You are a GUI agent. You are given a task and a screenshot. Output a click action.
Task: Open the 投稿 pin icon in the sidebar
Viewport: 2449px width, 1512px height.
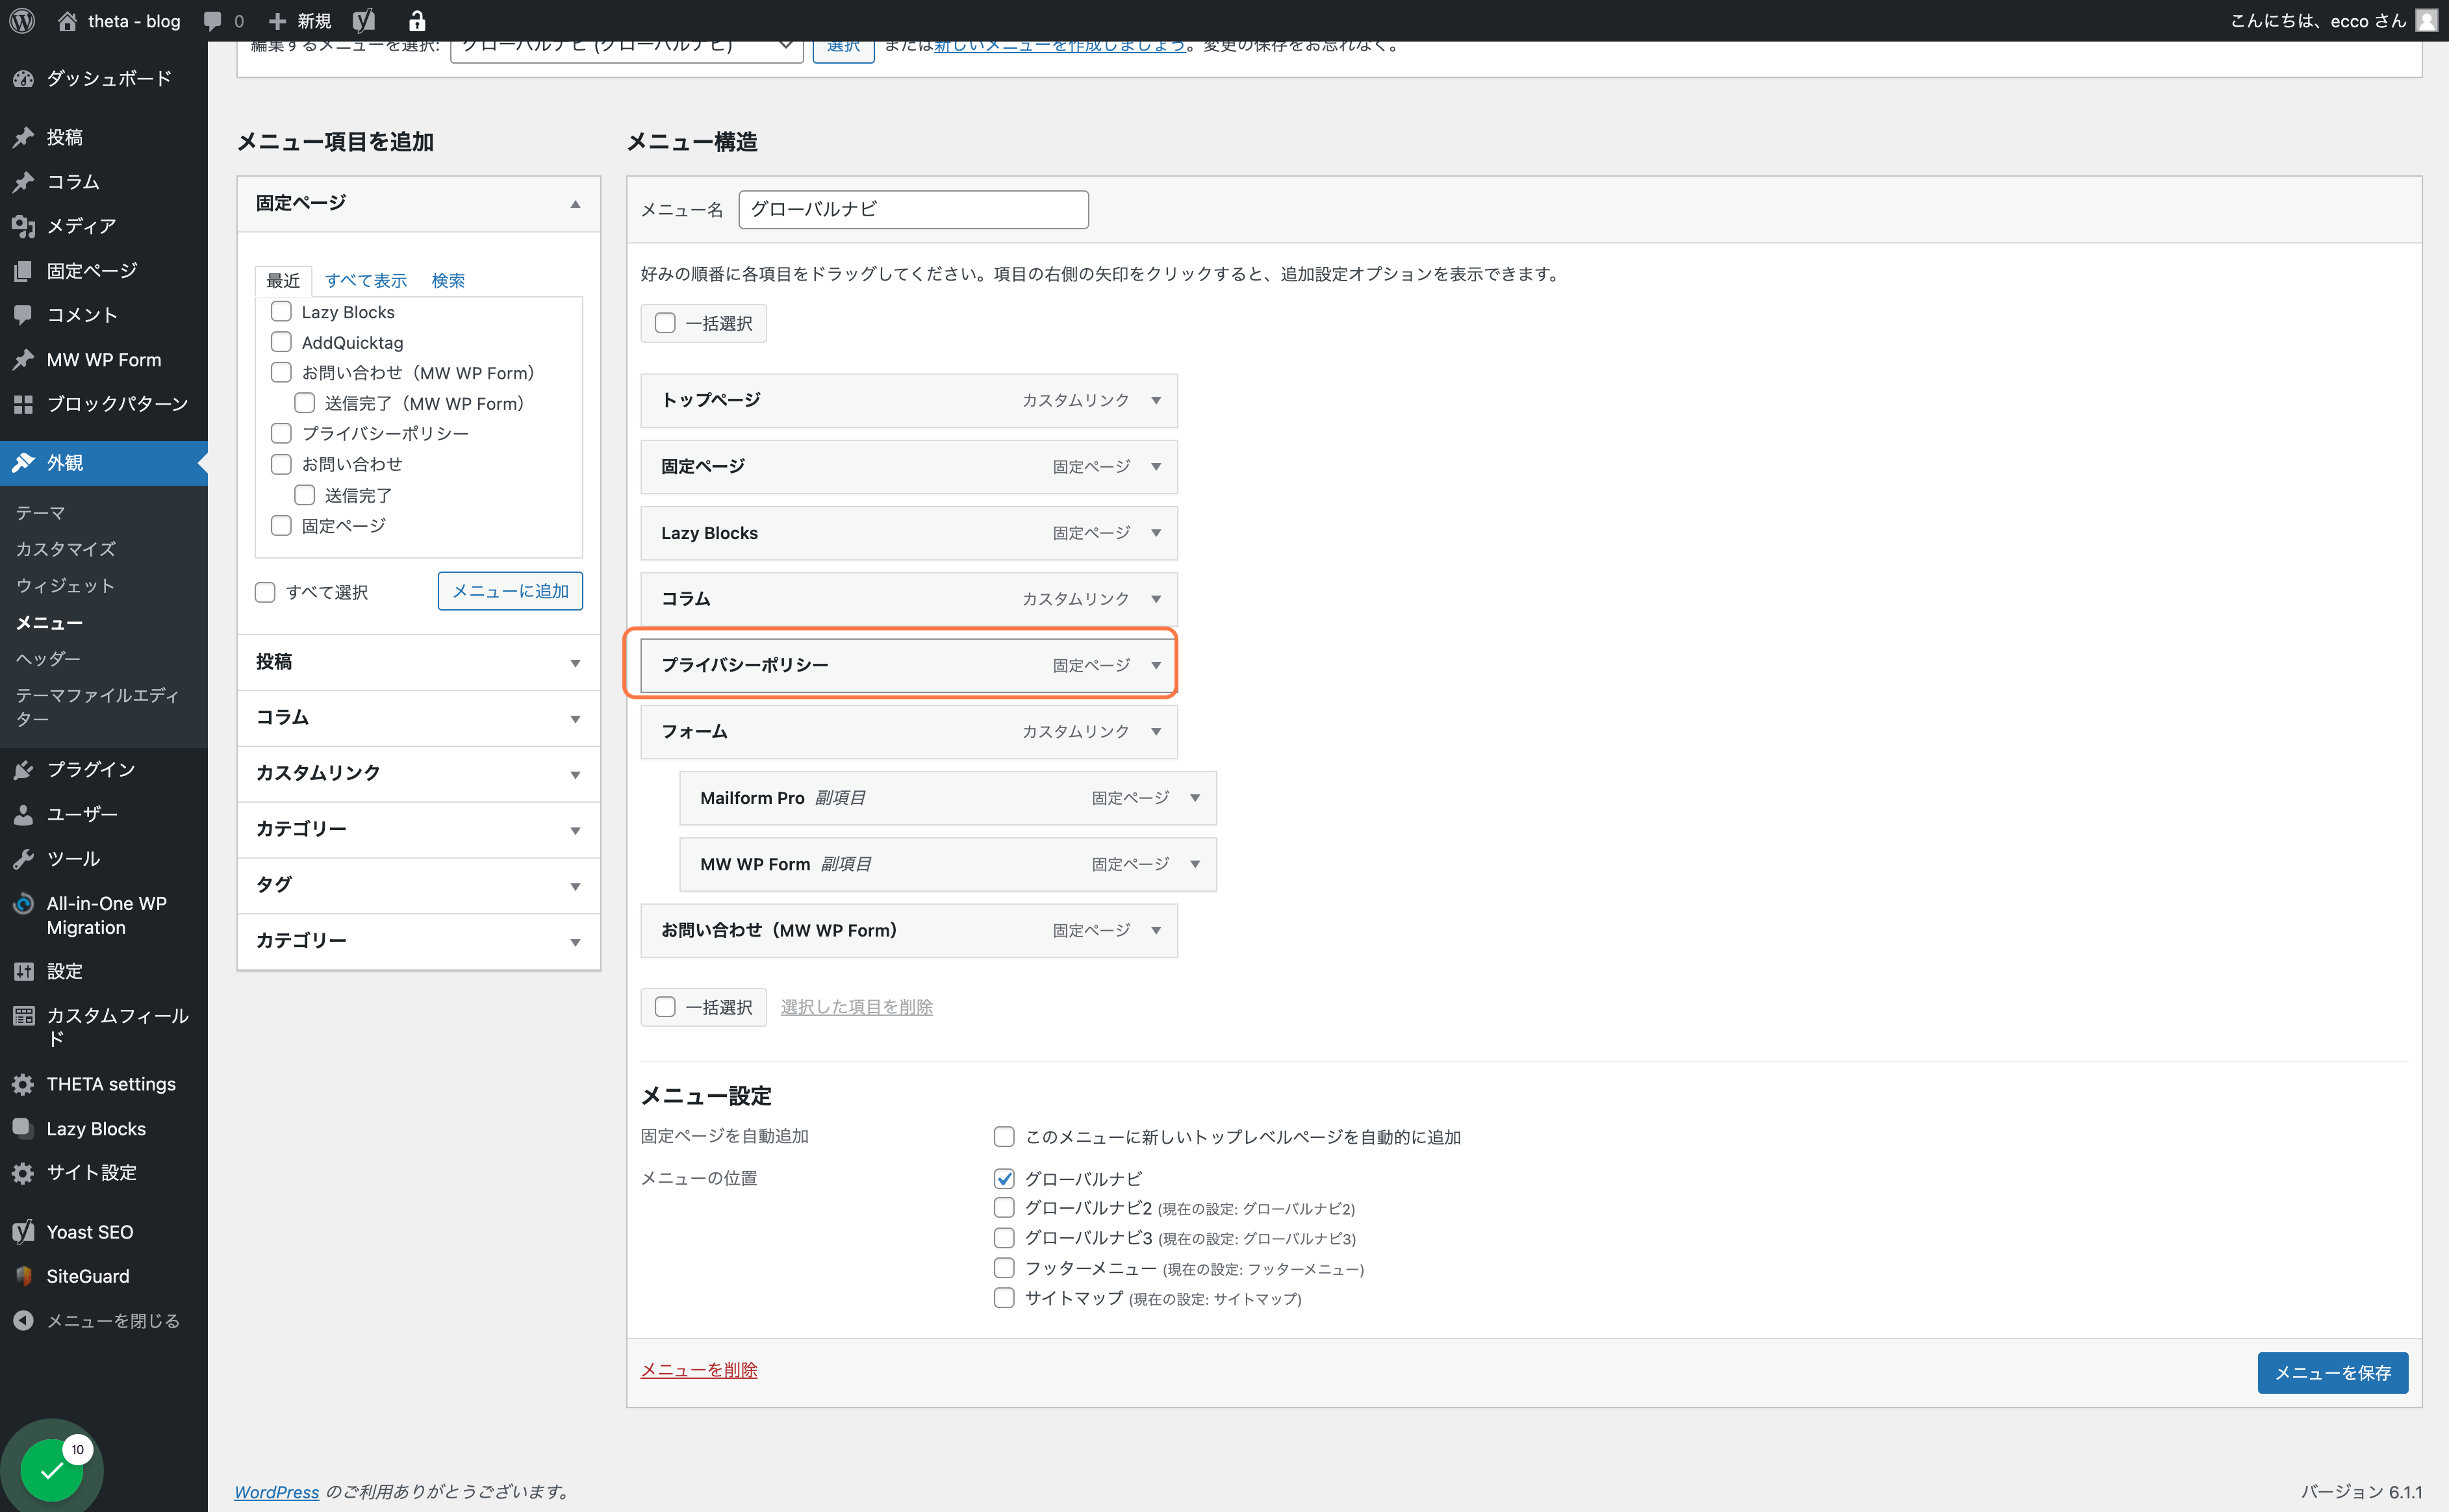coord(23,137)
